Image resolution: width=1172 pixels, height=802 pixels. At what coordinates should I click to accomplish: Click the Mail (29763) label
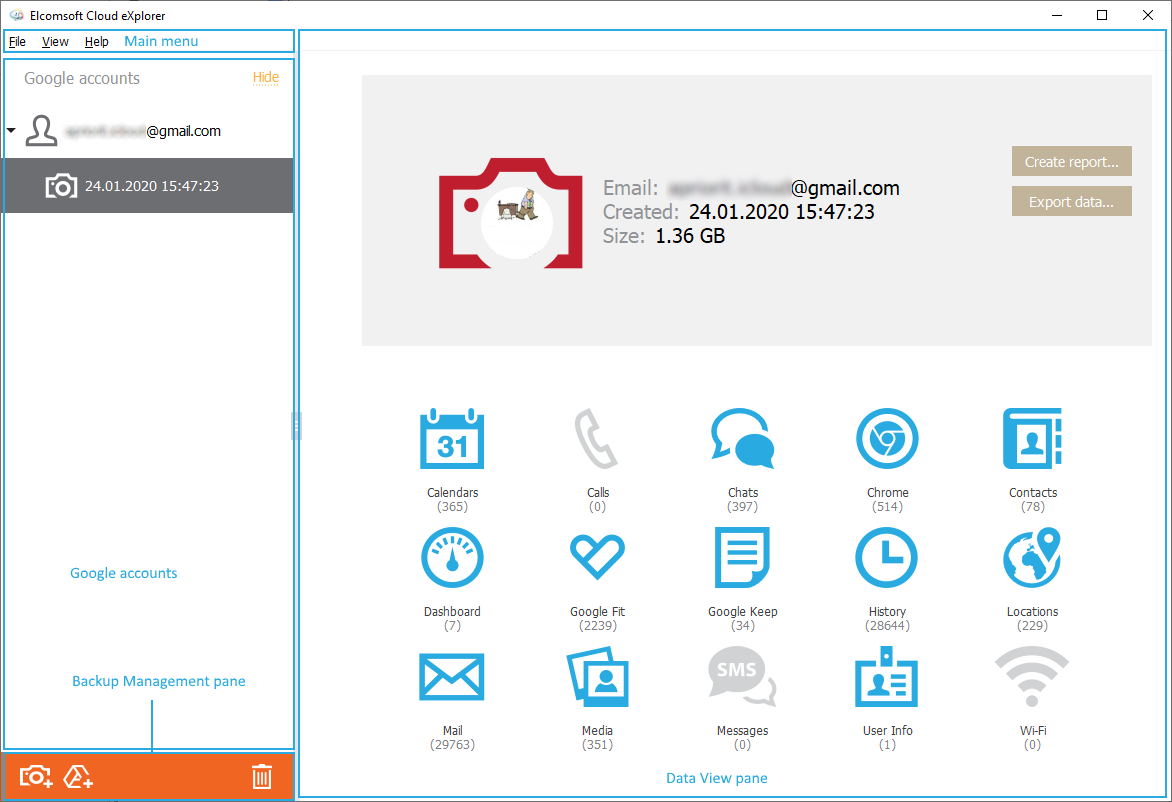452,738
